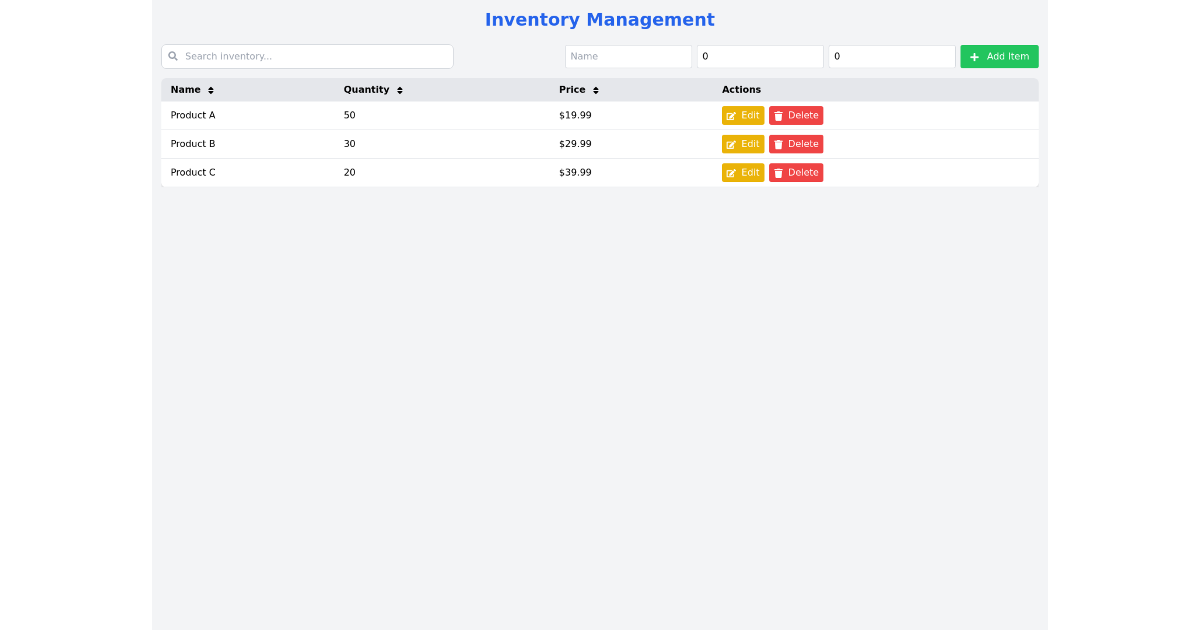This screenshot has width=1200, height=630.
Task: Click the search magnifier icon
Action: [173, 56]
